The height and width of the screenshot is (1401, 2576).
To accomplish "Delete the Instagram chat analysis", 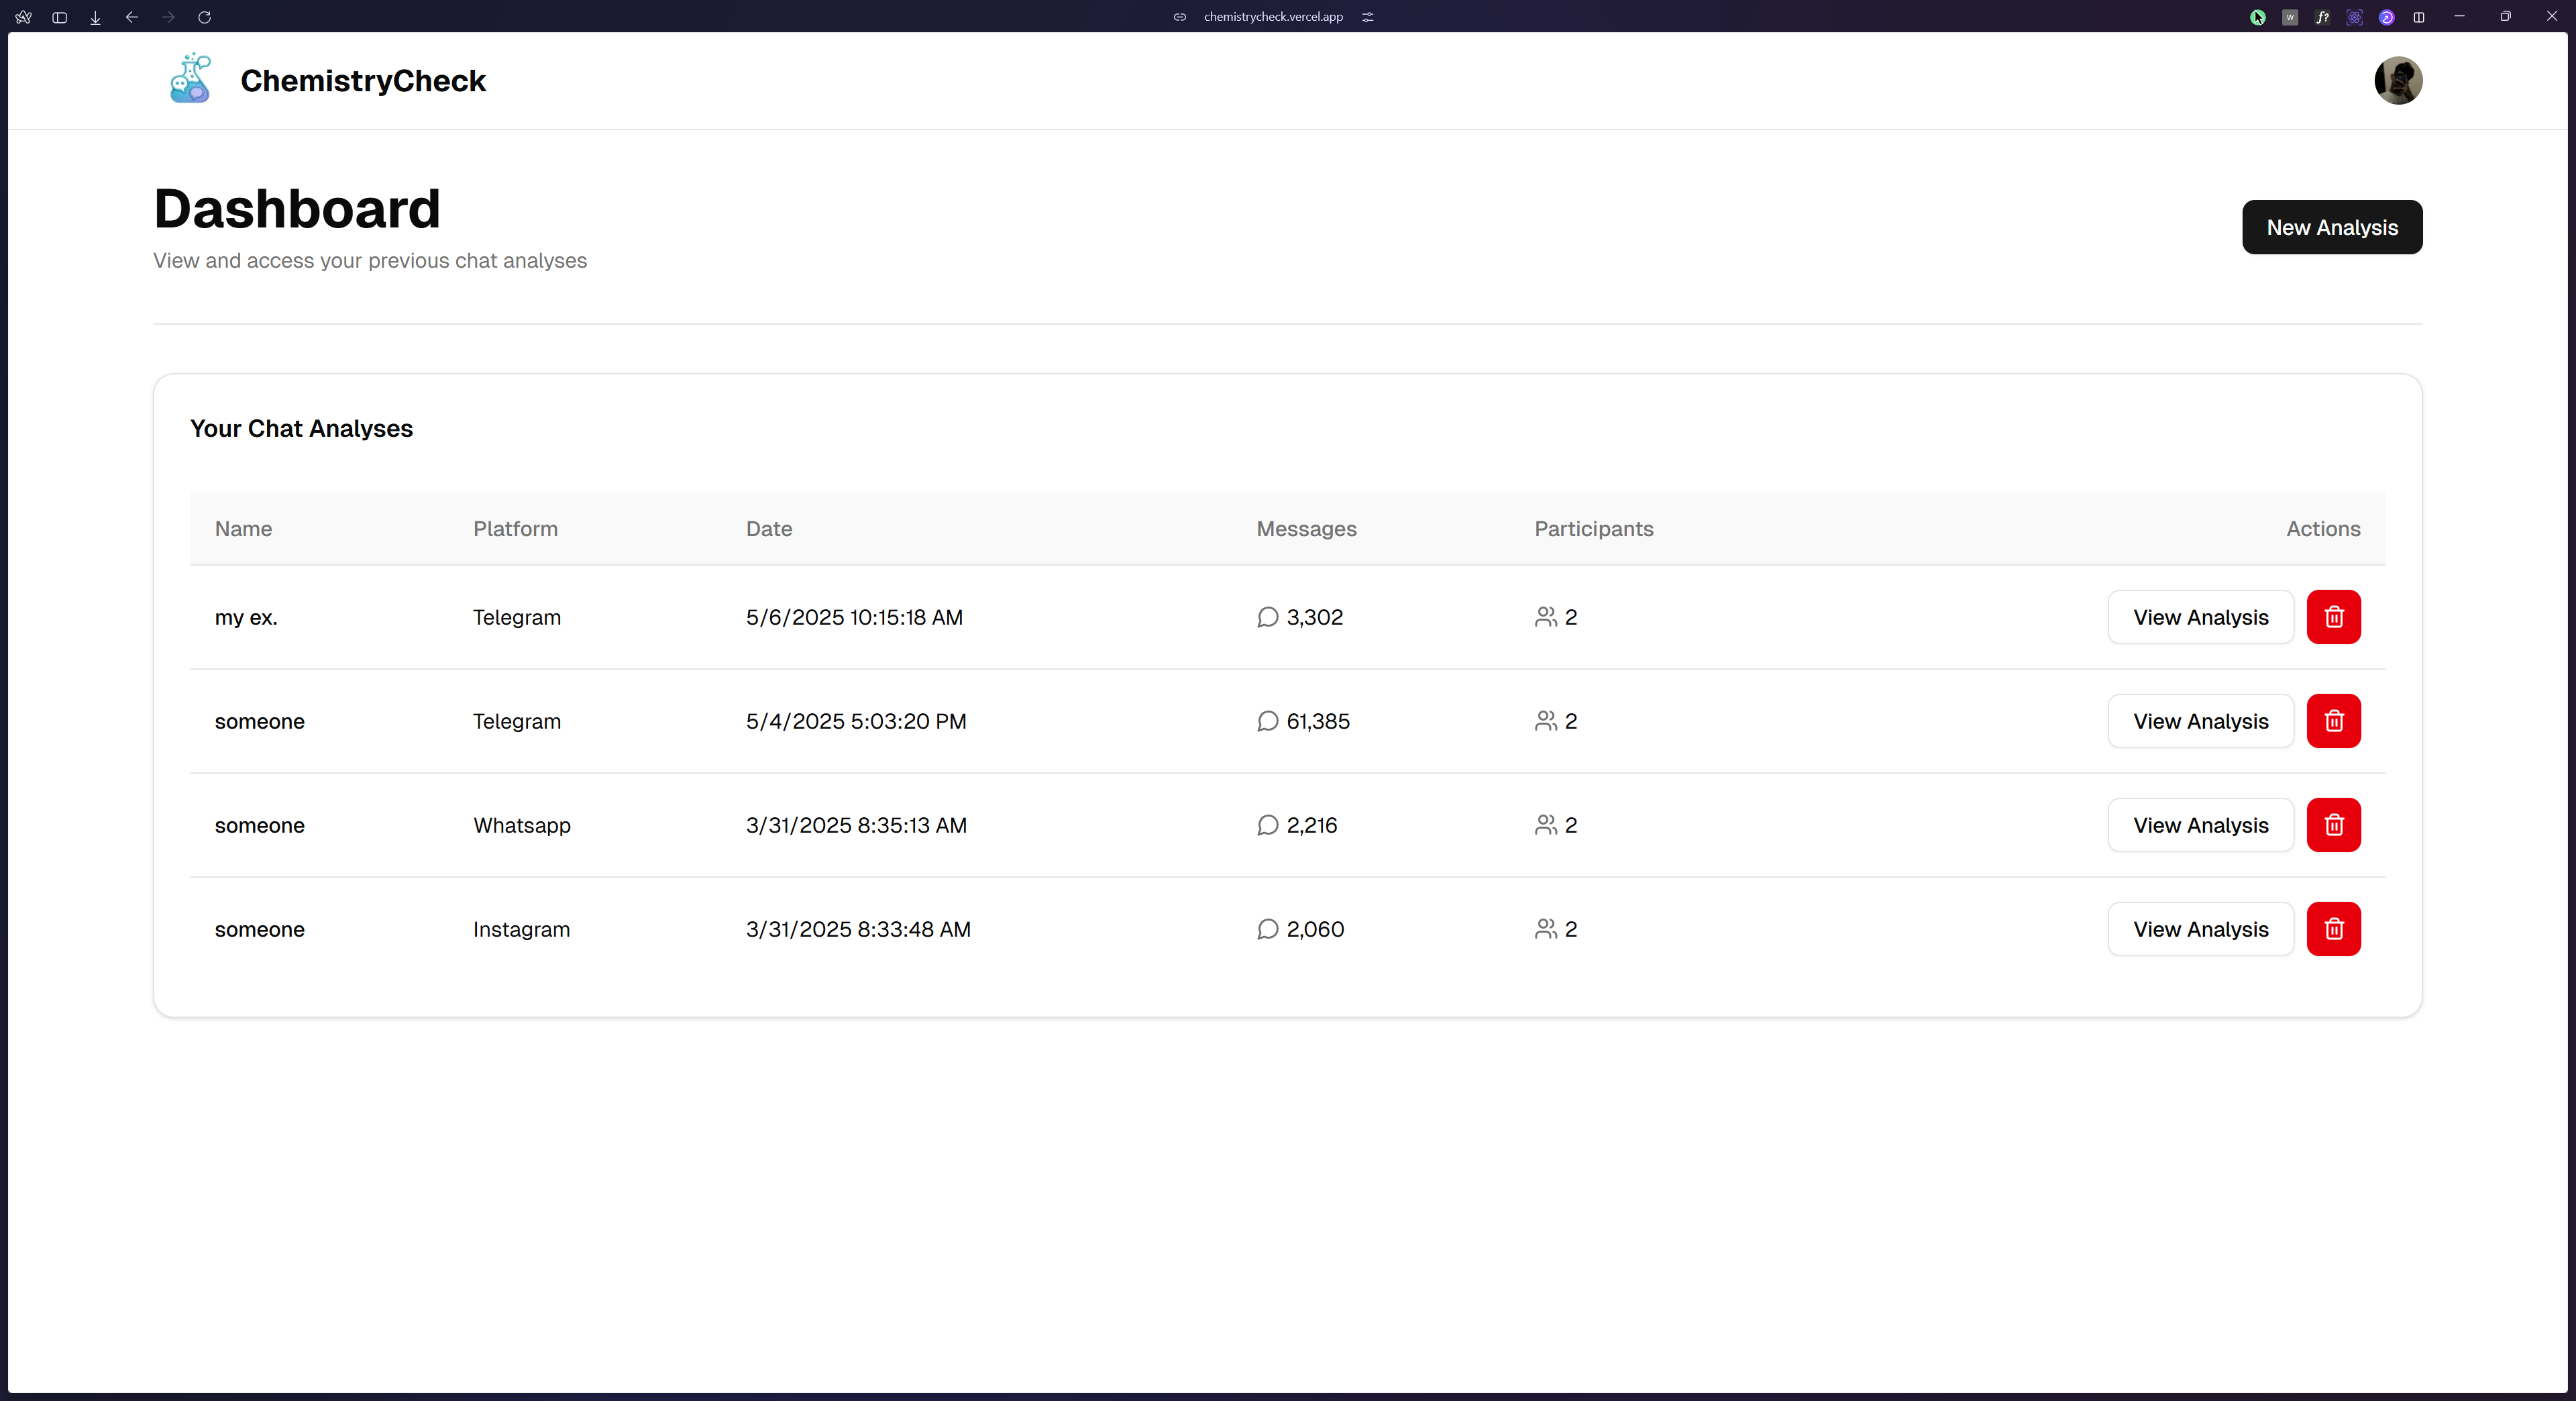I will tap(2333, 929).
